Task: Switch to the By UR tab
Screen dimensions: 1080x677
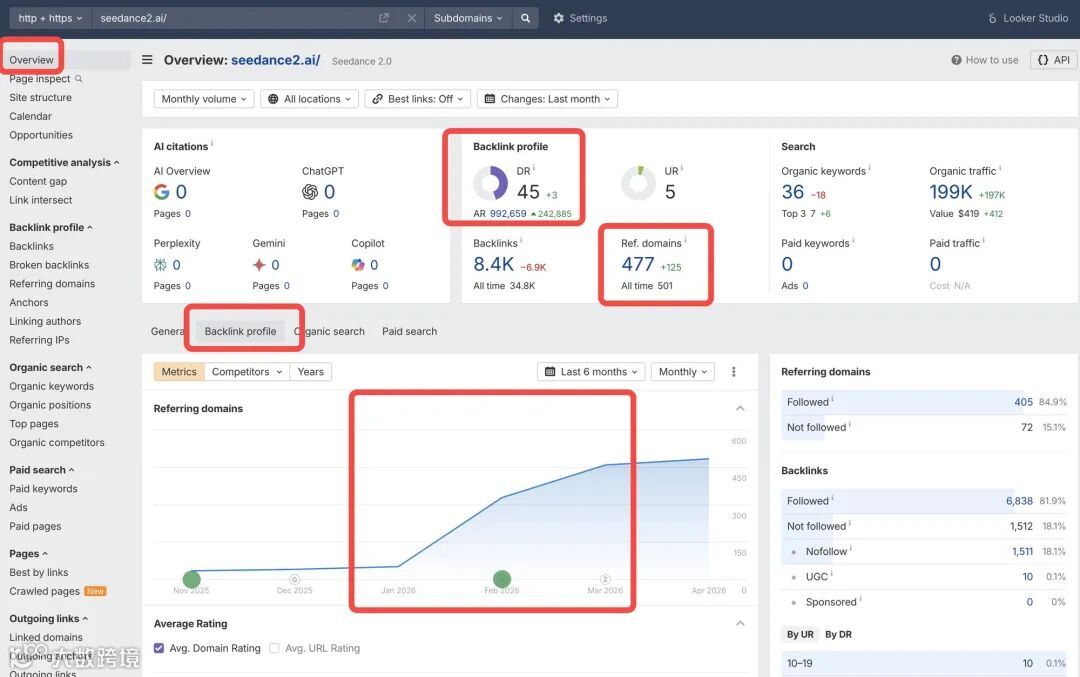Action: pyautogui.click(x=800, y=634)
